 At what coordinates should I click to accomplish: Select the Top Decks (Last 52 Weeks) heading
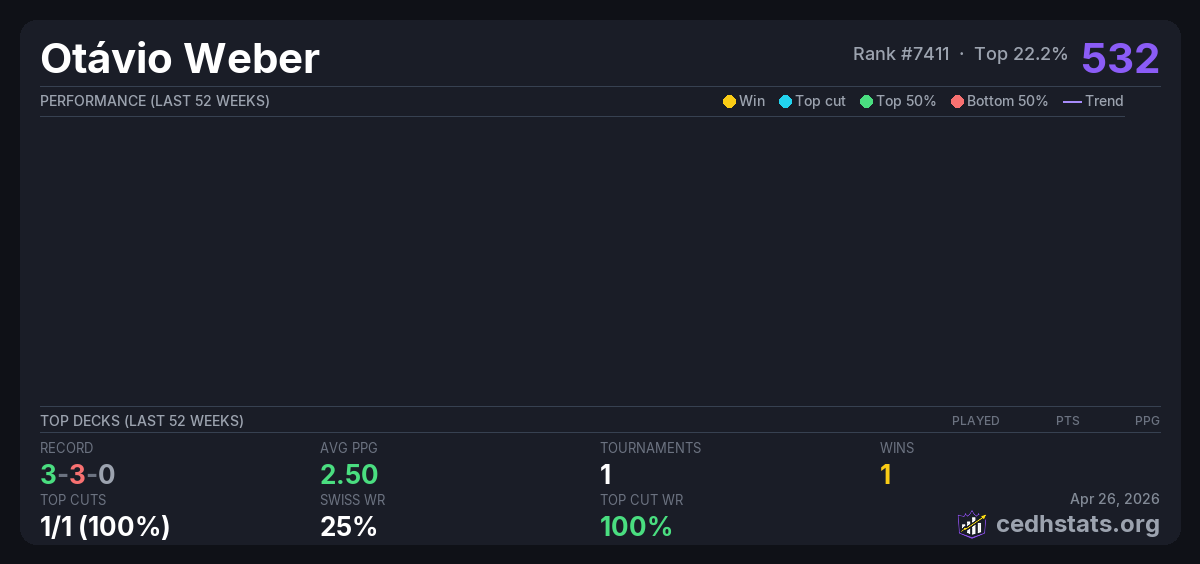tap(142, 421)
